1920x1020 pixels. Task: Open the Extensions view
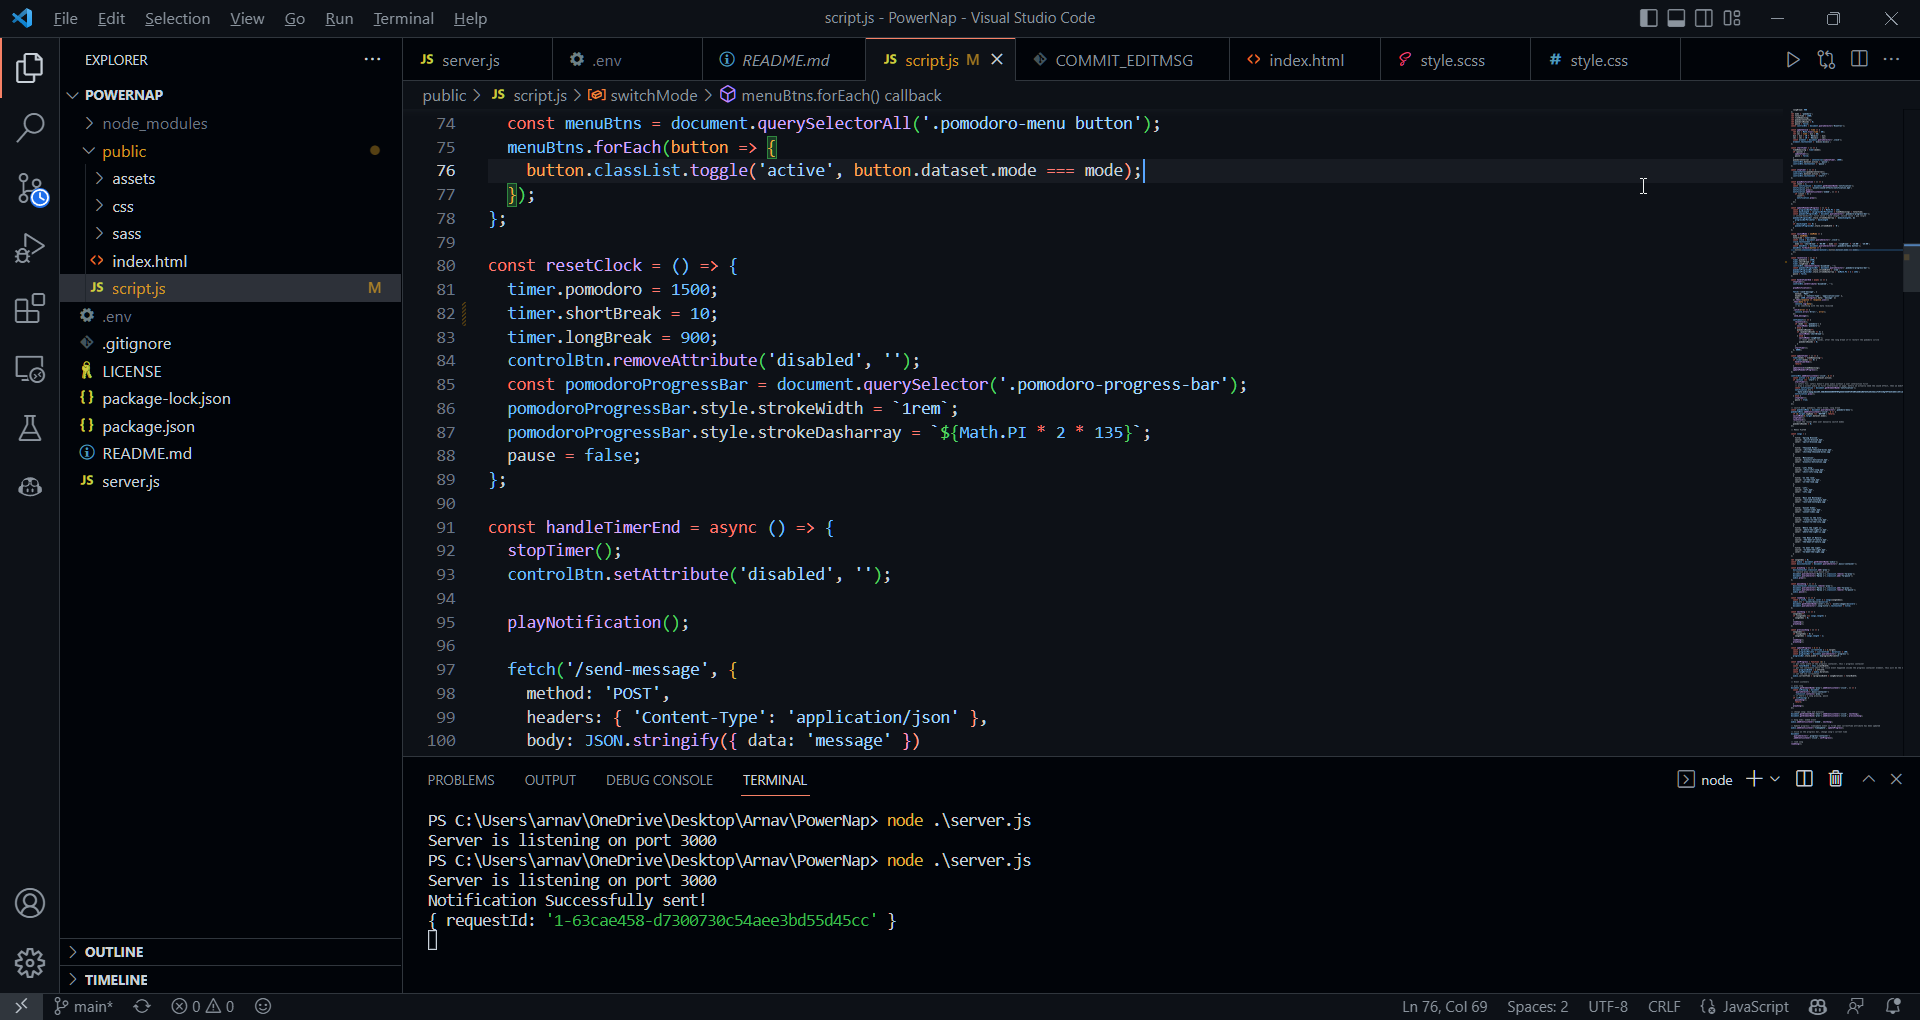[x=30, y=309]
